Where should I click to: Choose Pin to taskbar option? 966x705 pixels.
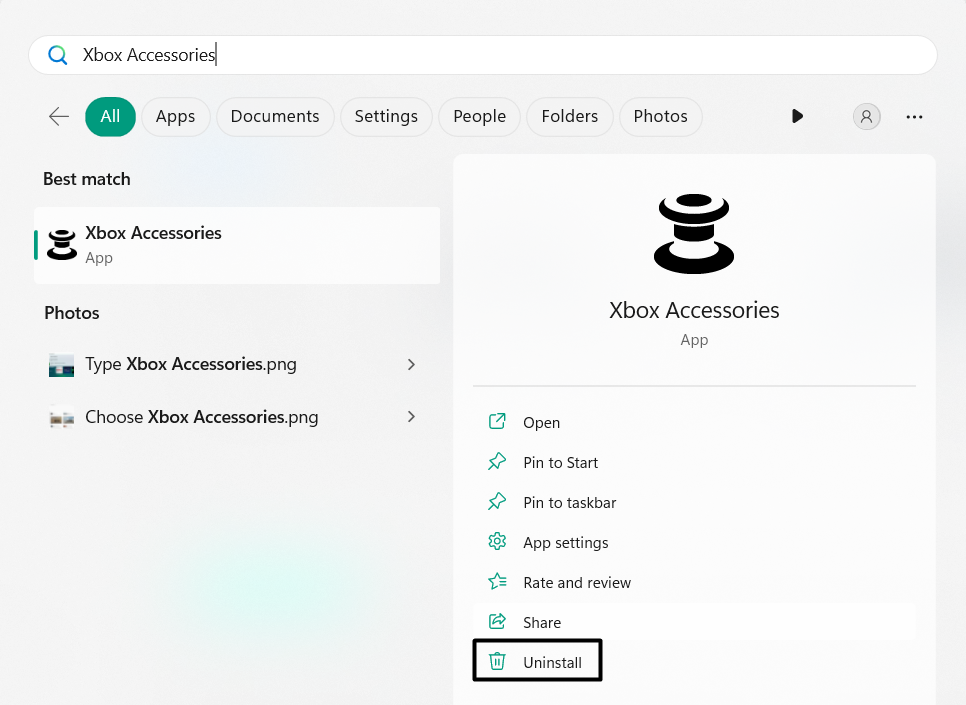pos(569,503)
